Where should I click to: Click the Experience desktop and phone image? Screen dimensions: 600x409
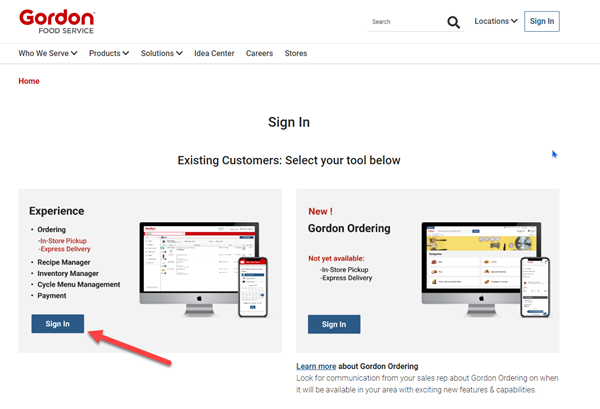coord(204,269)
